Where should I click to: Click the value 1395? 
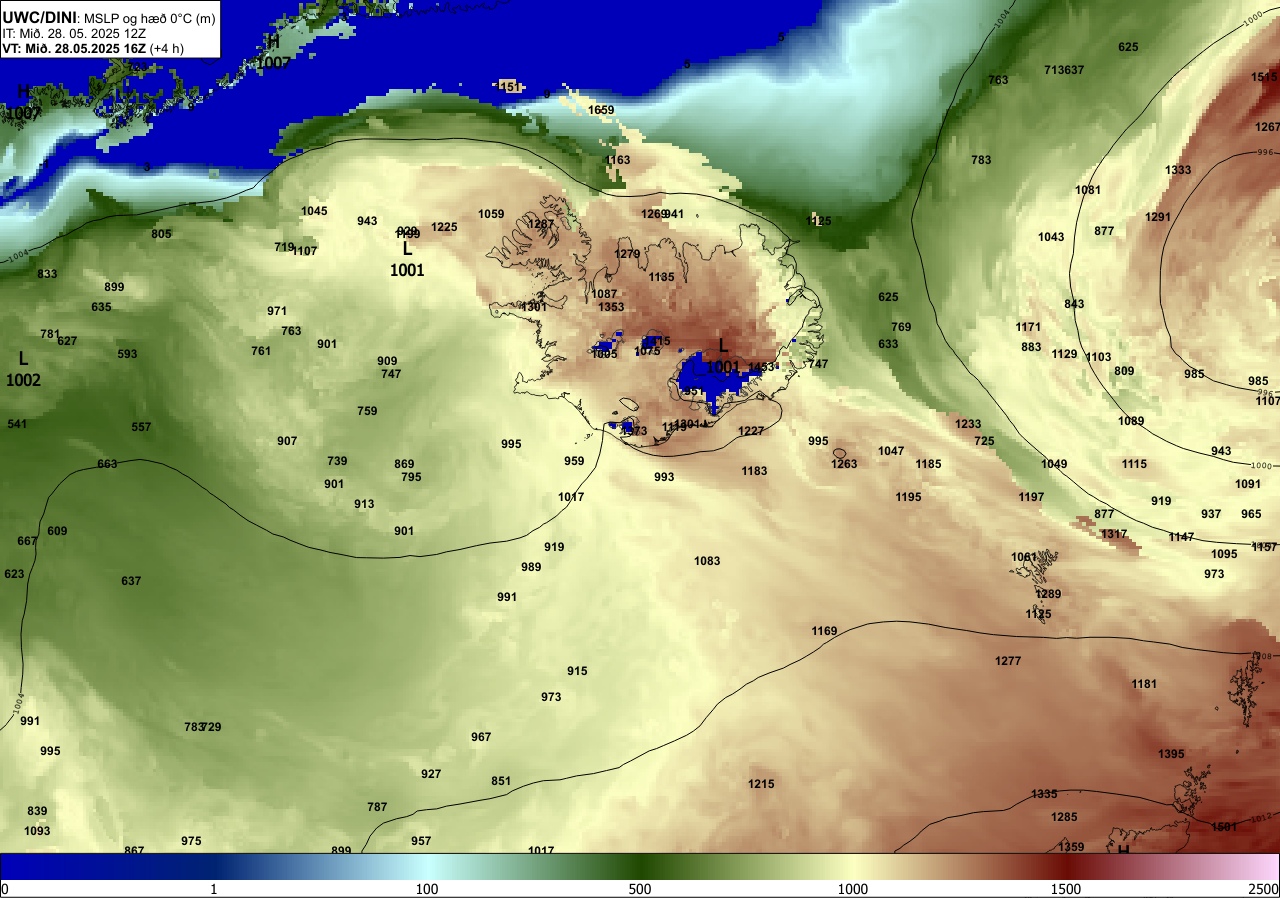pos(1171,754)
